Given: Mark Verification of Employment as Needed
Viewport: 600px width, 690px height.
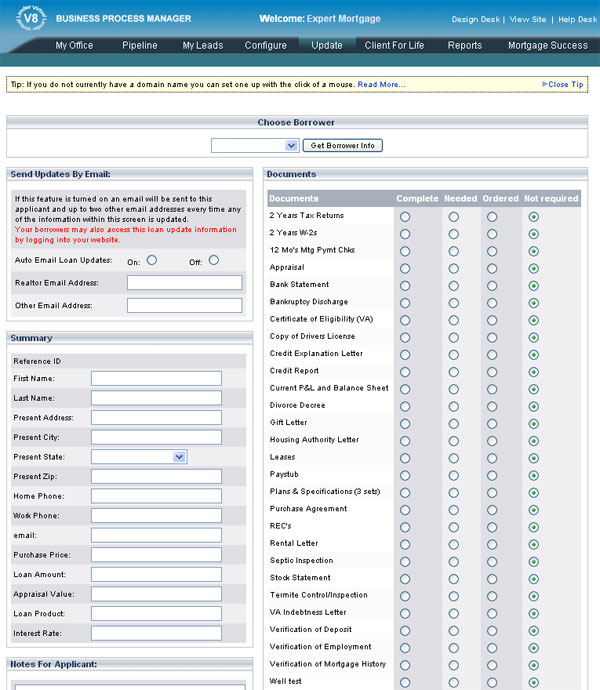Looking at the screenshot, I should (x=453, y=648).
